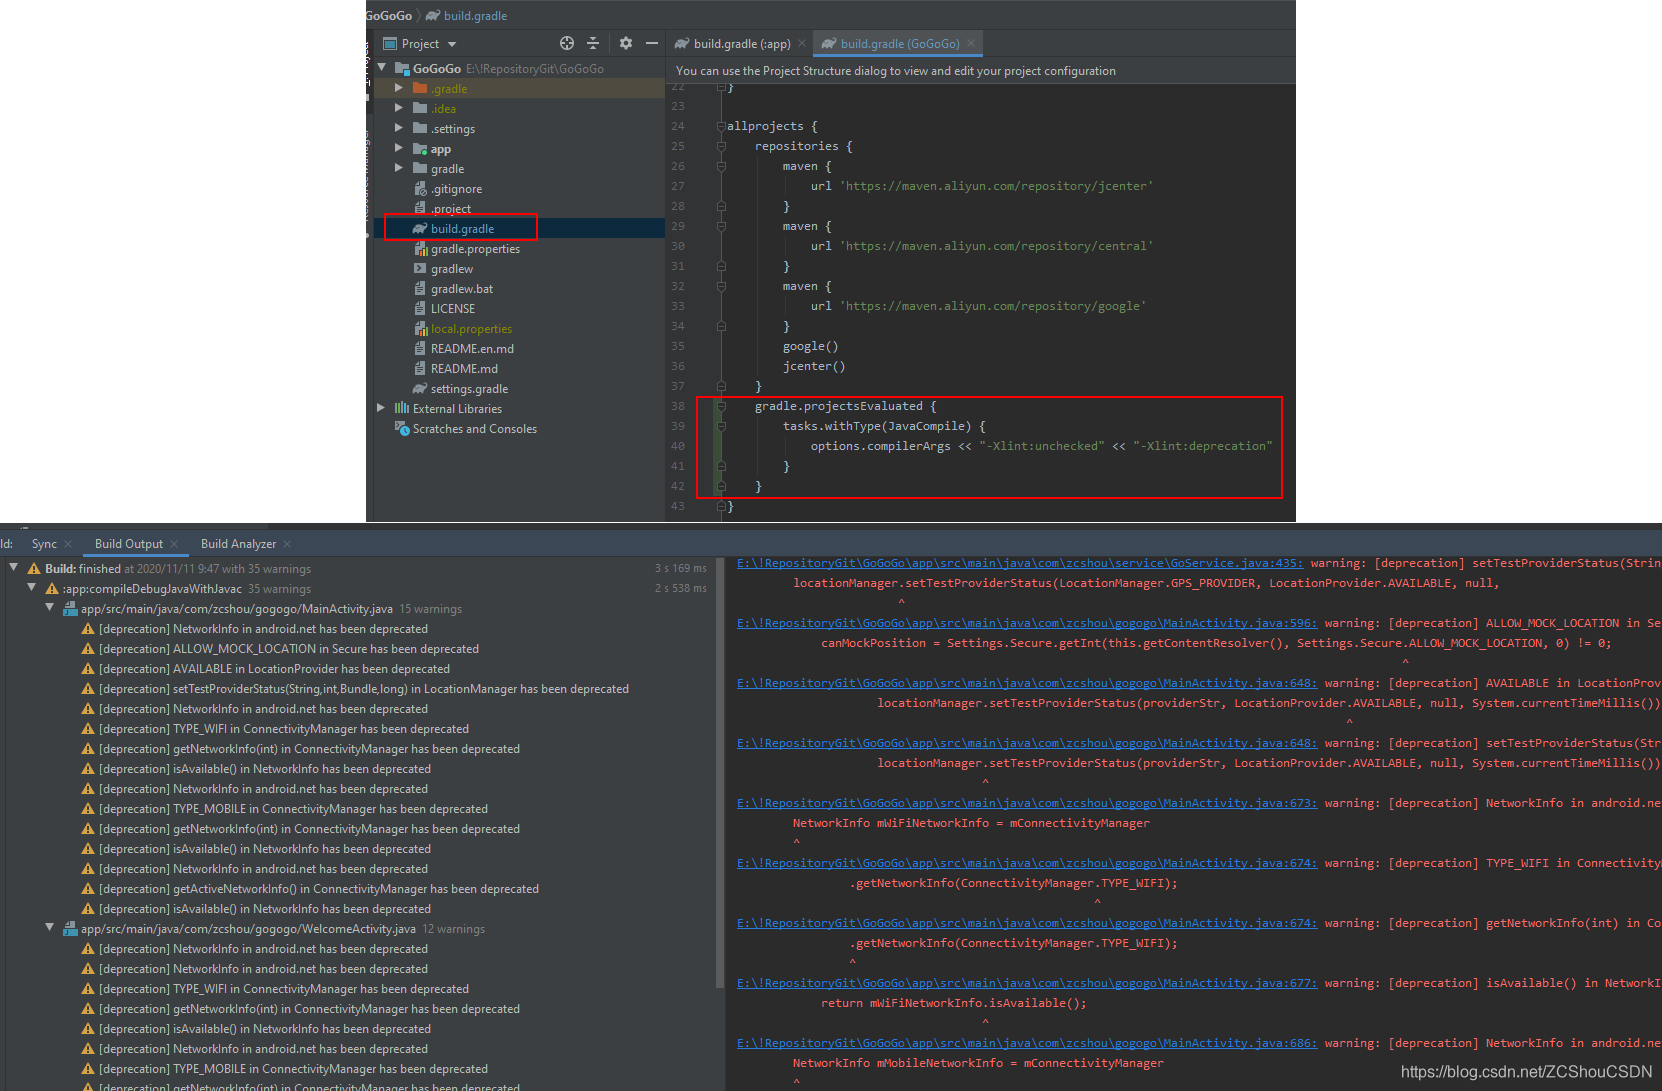The width and height of the screenshot is (1662, 1091).
Task: Open Project panel settings gear
Action: [x=626, y=43]
